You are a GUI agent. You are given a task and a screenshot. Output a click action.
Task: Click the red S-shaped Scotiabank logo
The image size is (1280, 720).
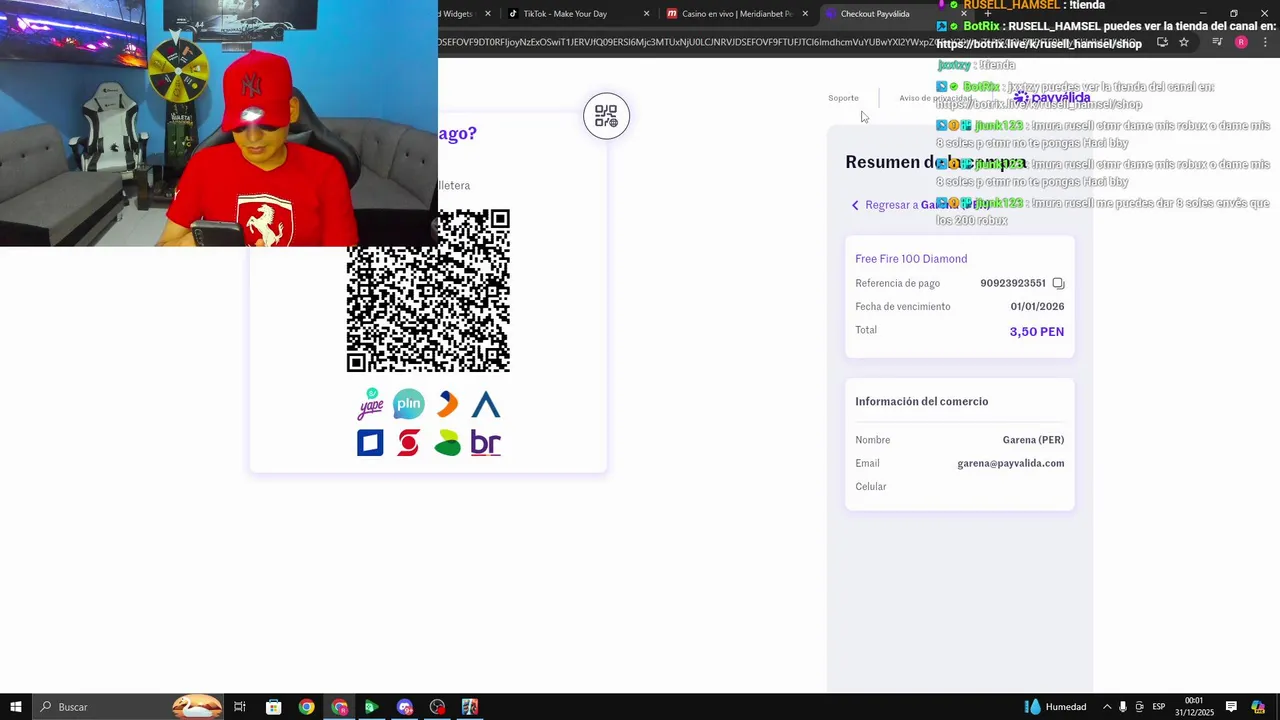point(408,442)
